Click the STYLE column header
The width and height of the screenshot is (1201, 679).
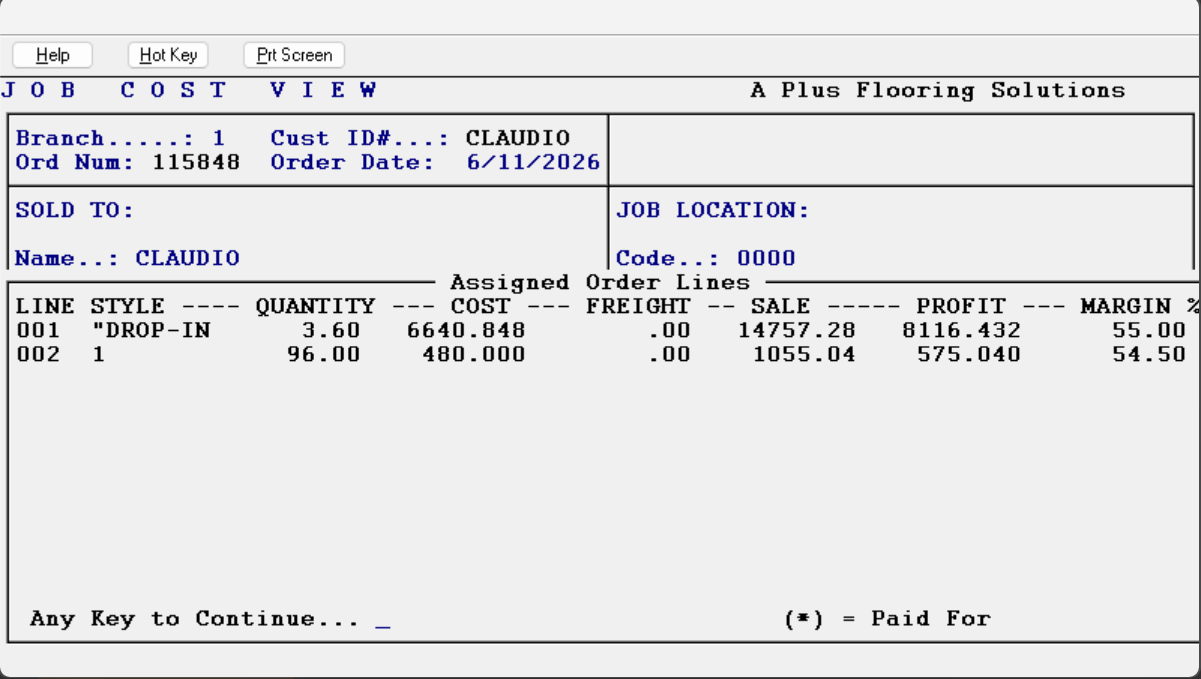(127, 306)
